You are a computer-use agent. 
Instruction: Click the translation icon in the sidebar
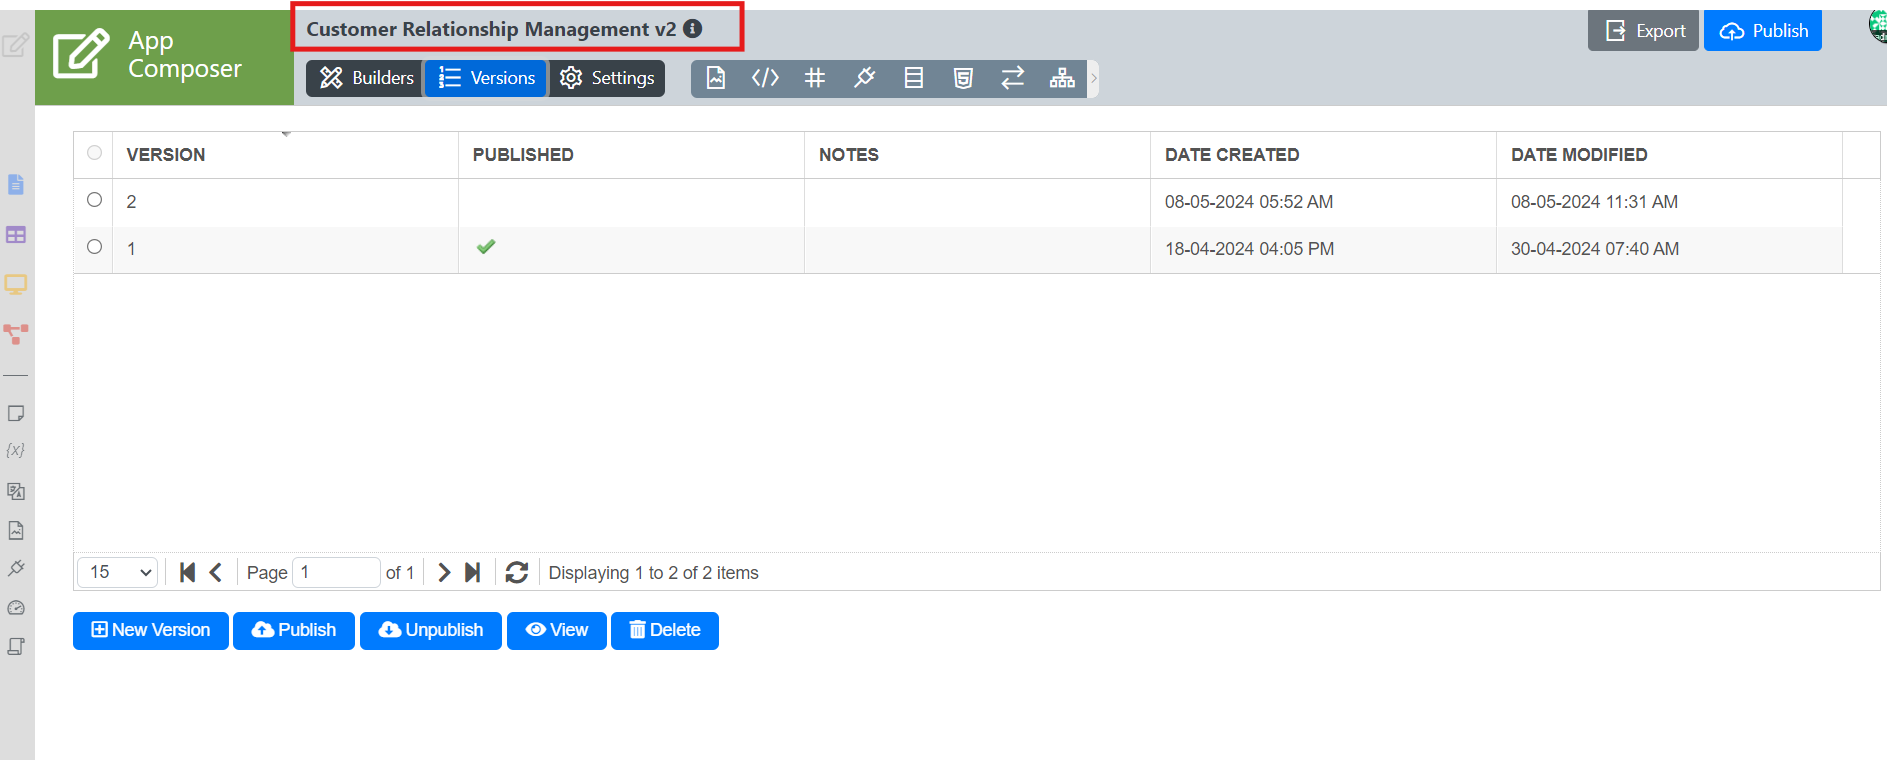(16, 491)
